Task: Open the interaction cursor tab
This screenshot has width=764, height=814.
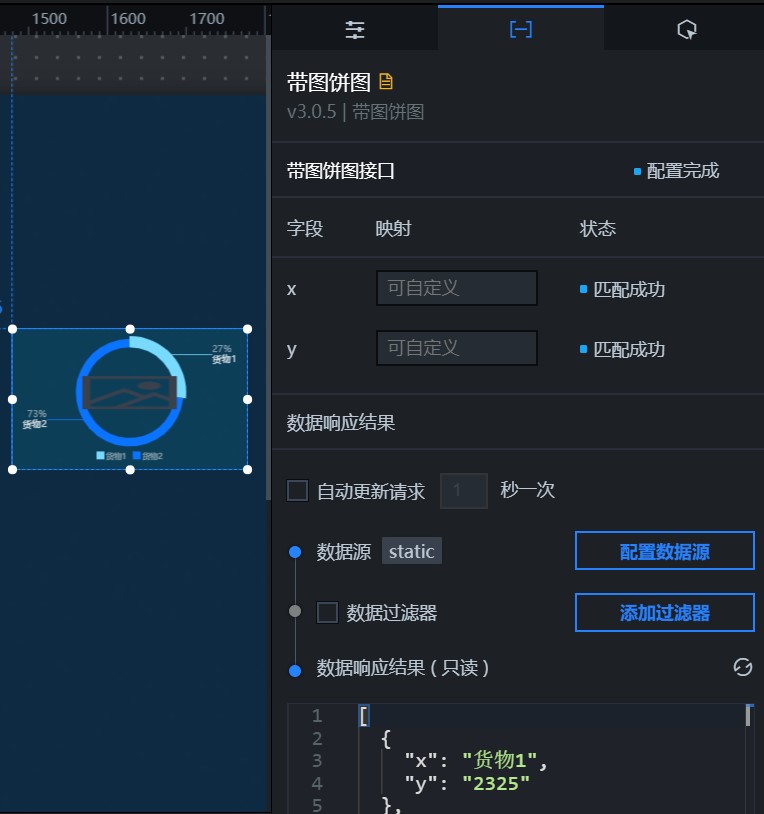Action: point(687,30)
